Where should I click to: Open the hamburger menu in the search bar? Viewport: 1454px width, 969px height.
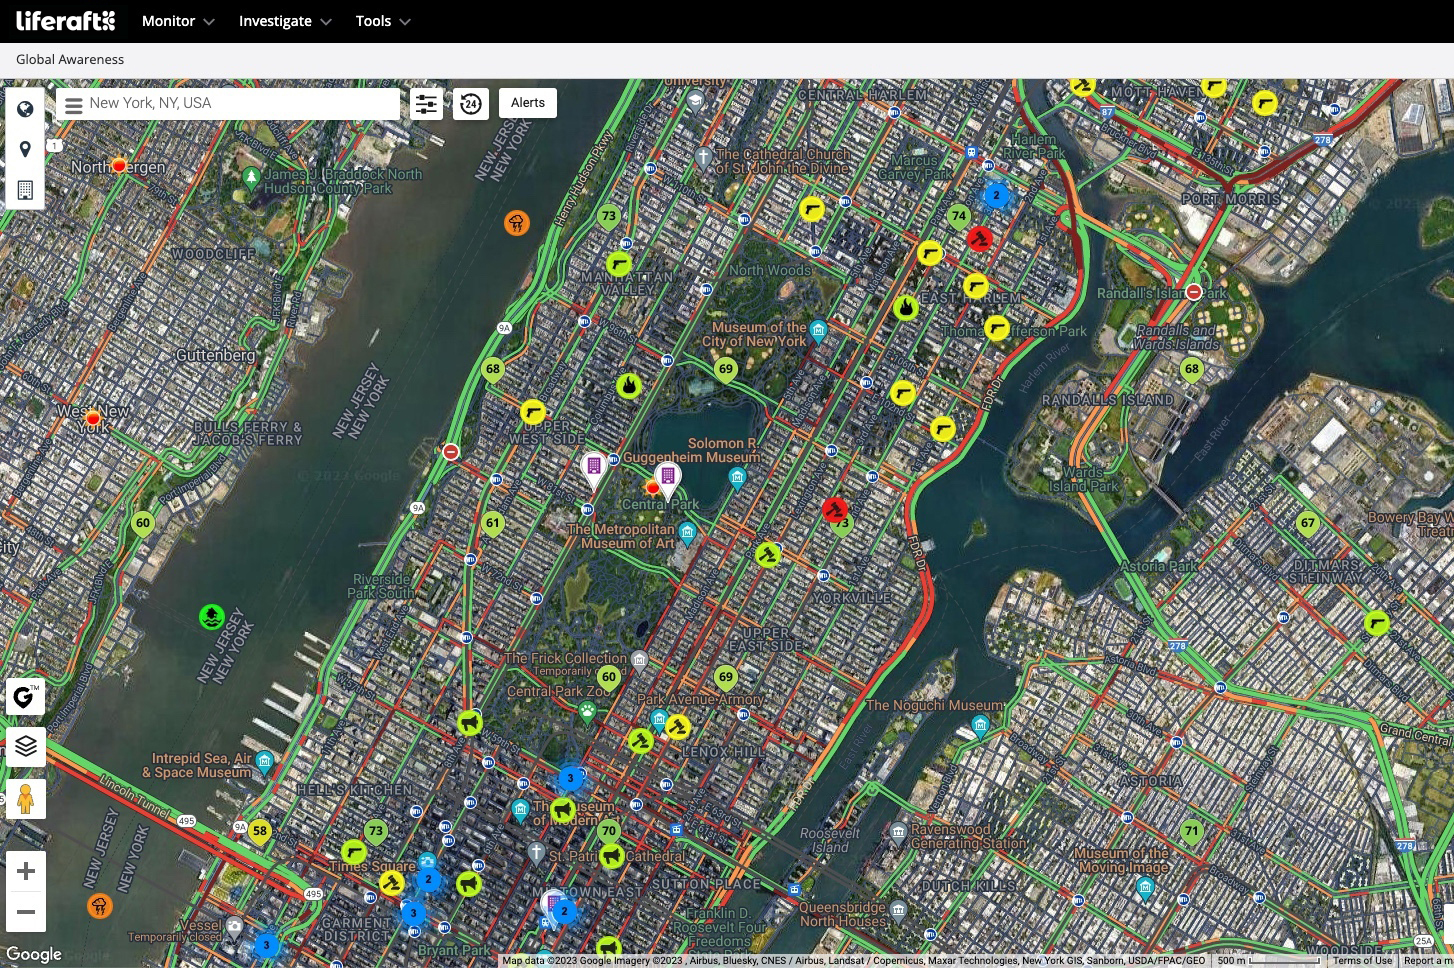[x=73, y=104]
